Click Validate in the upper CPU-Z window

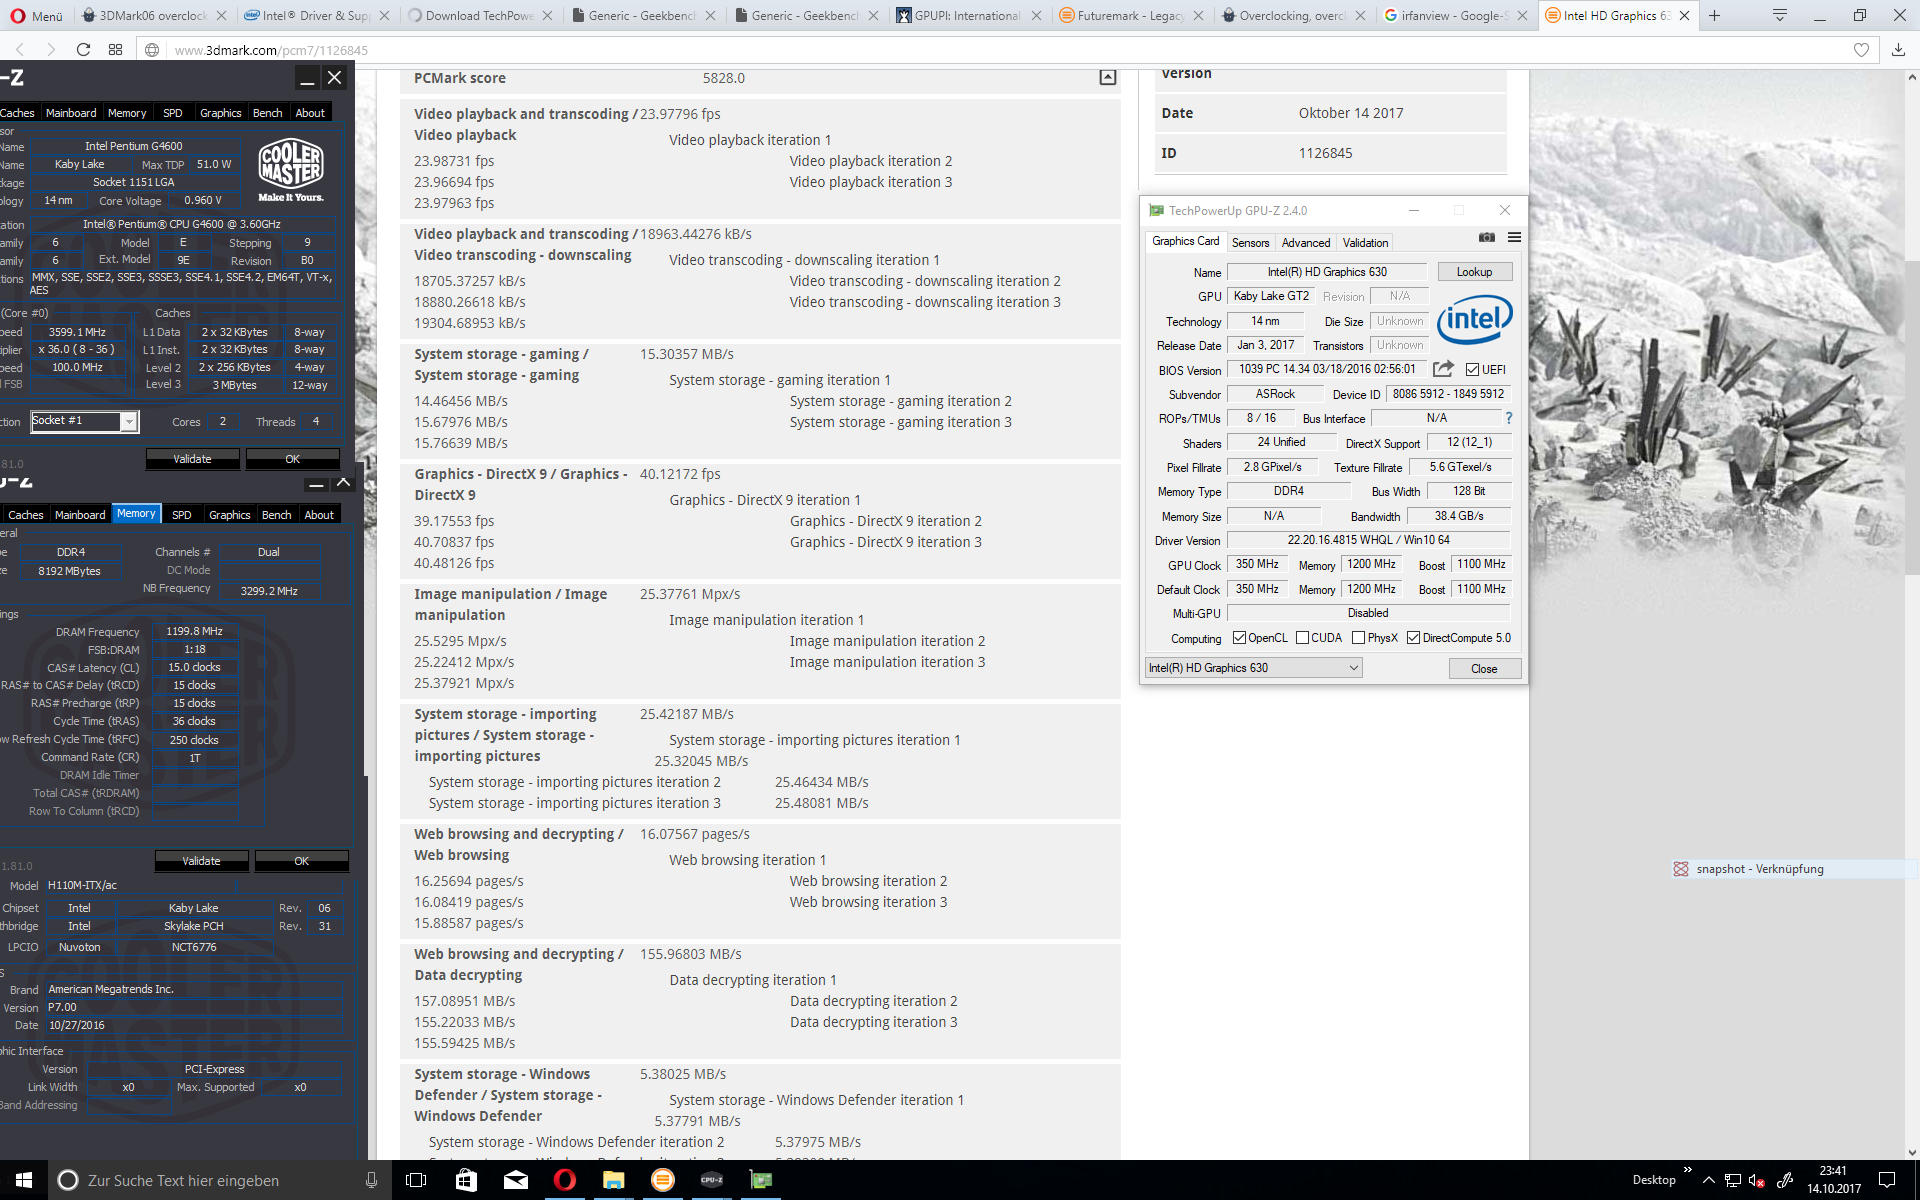192,459
